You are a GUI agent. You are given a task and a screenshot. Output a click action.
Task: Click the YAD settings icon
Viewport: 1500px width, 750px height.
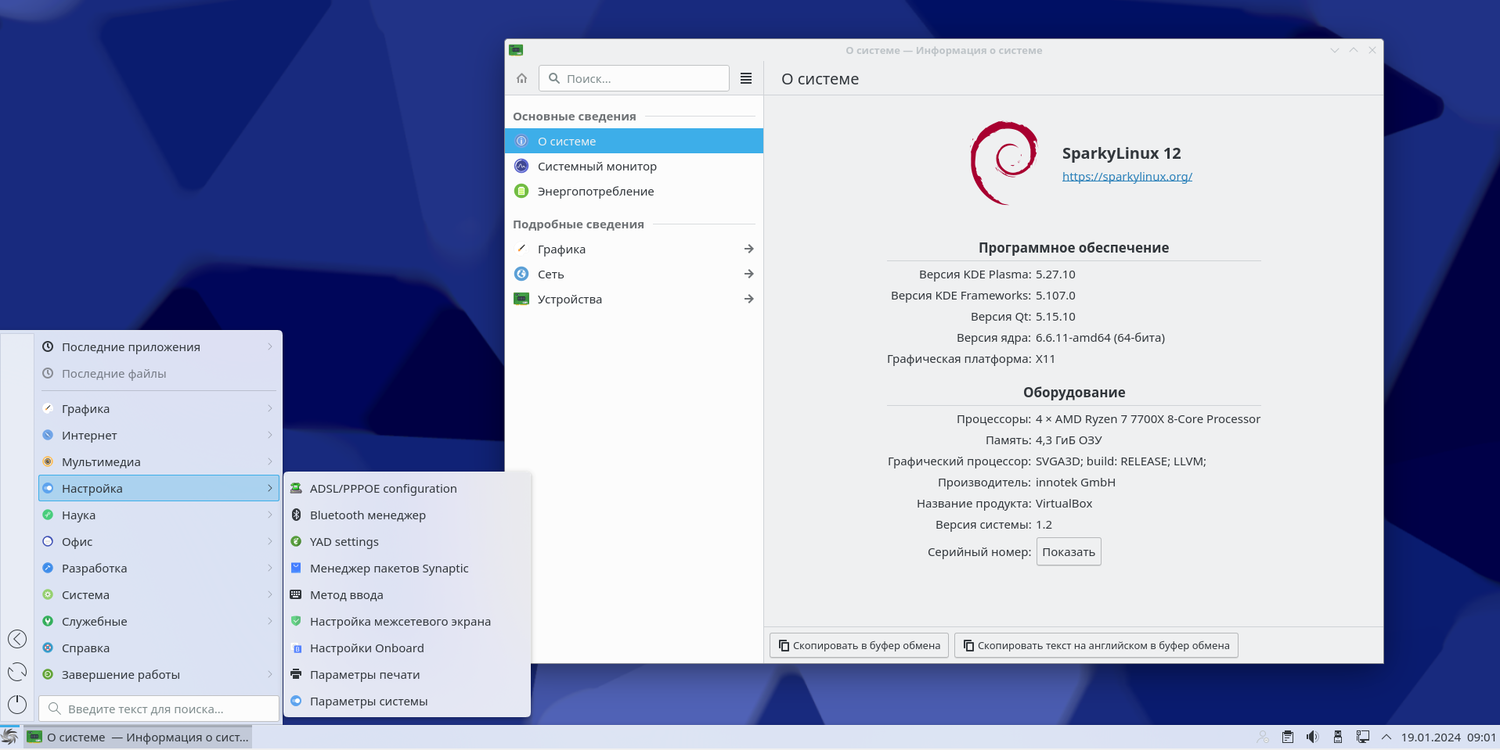pyautogui.click(x=296, y=541)
